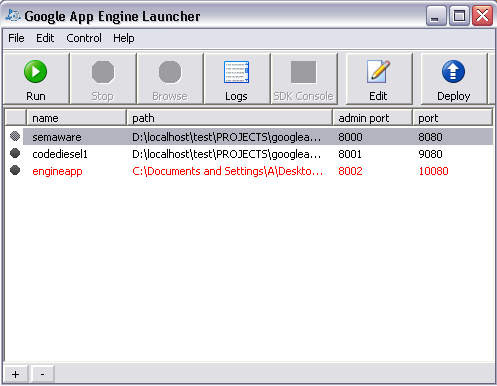Click the greyed-out Browse toolbar button
The image size is (497, 386).
[170, 79]
